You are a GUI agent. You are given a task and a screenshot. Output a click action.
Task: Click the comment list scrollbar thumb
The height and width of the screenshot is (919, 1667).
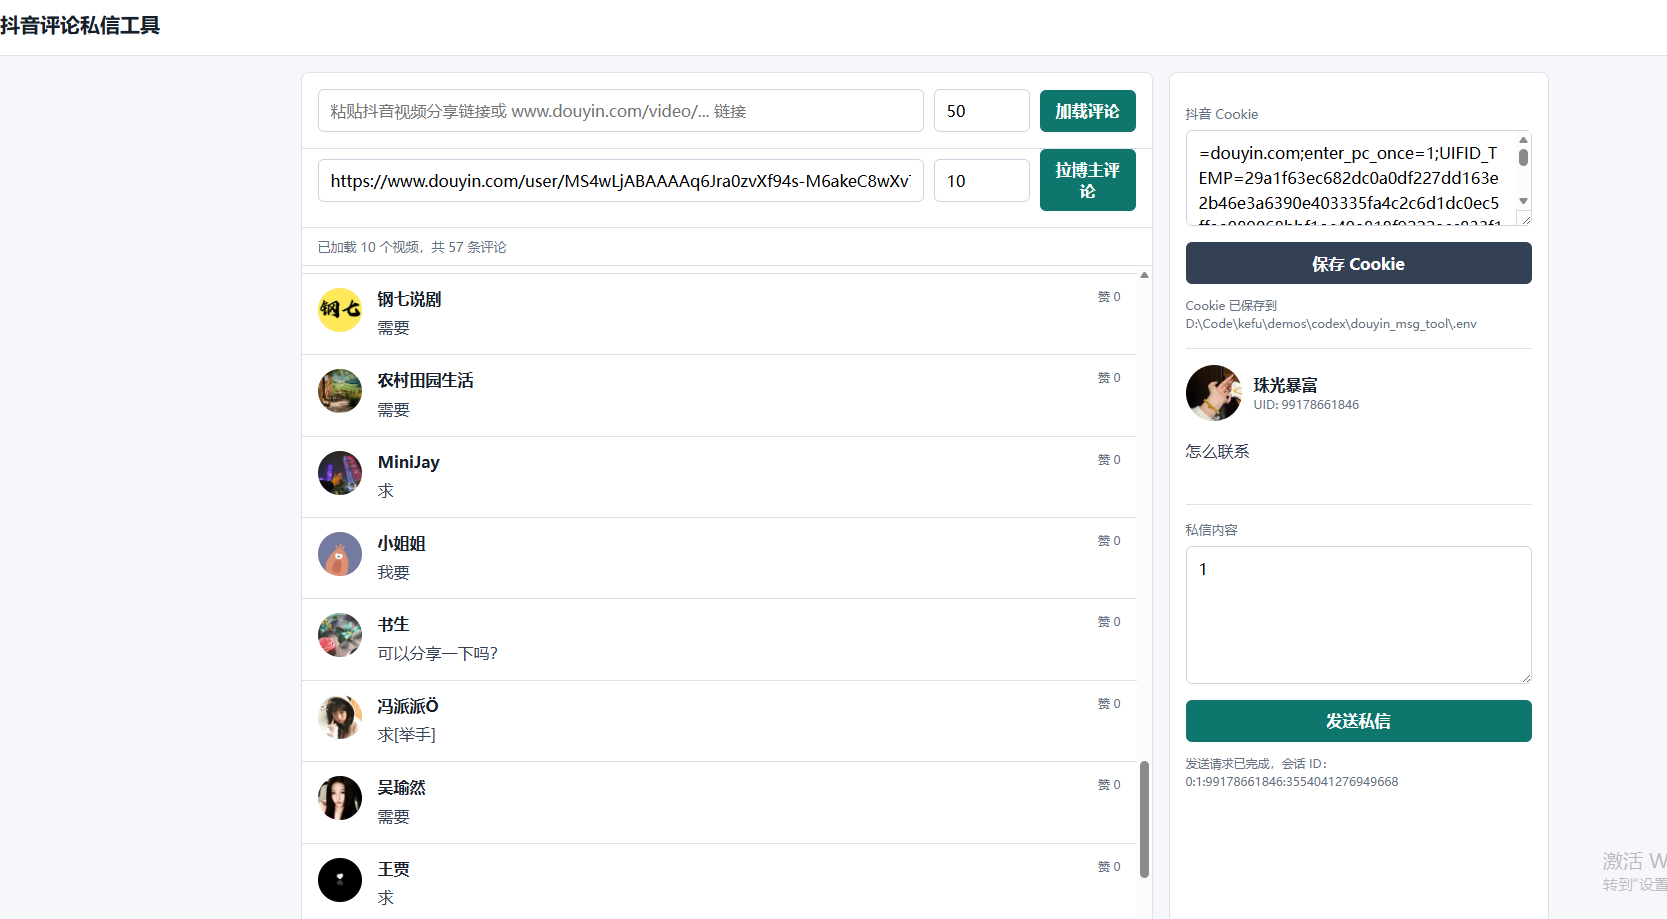pyautogui.click(x=1144, y=819)
